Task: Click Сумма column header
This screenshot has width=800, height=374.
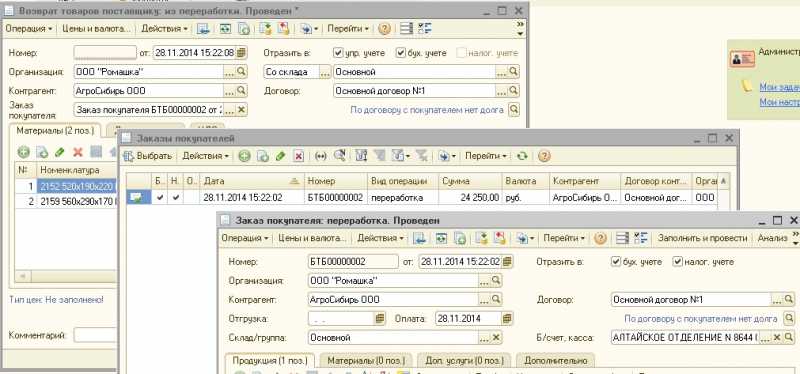Action: pyautogui.click(x=470, y=181)
